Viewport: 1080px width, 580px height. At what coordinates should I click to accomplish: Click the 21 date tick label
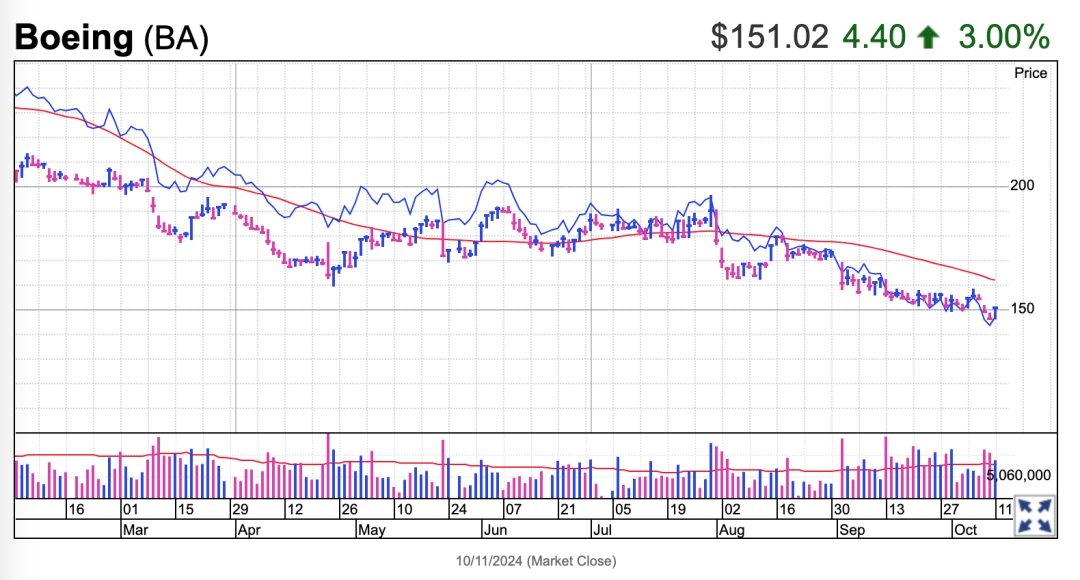click(x=568, y=510)
